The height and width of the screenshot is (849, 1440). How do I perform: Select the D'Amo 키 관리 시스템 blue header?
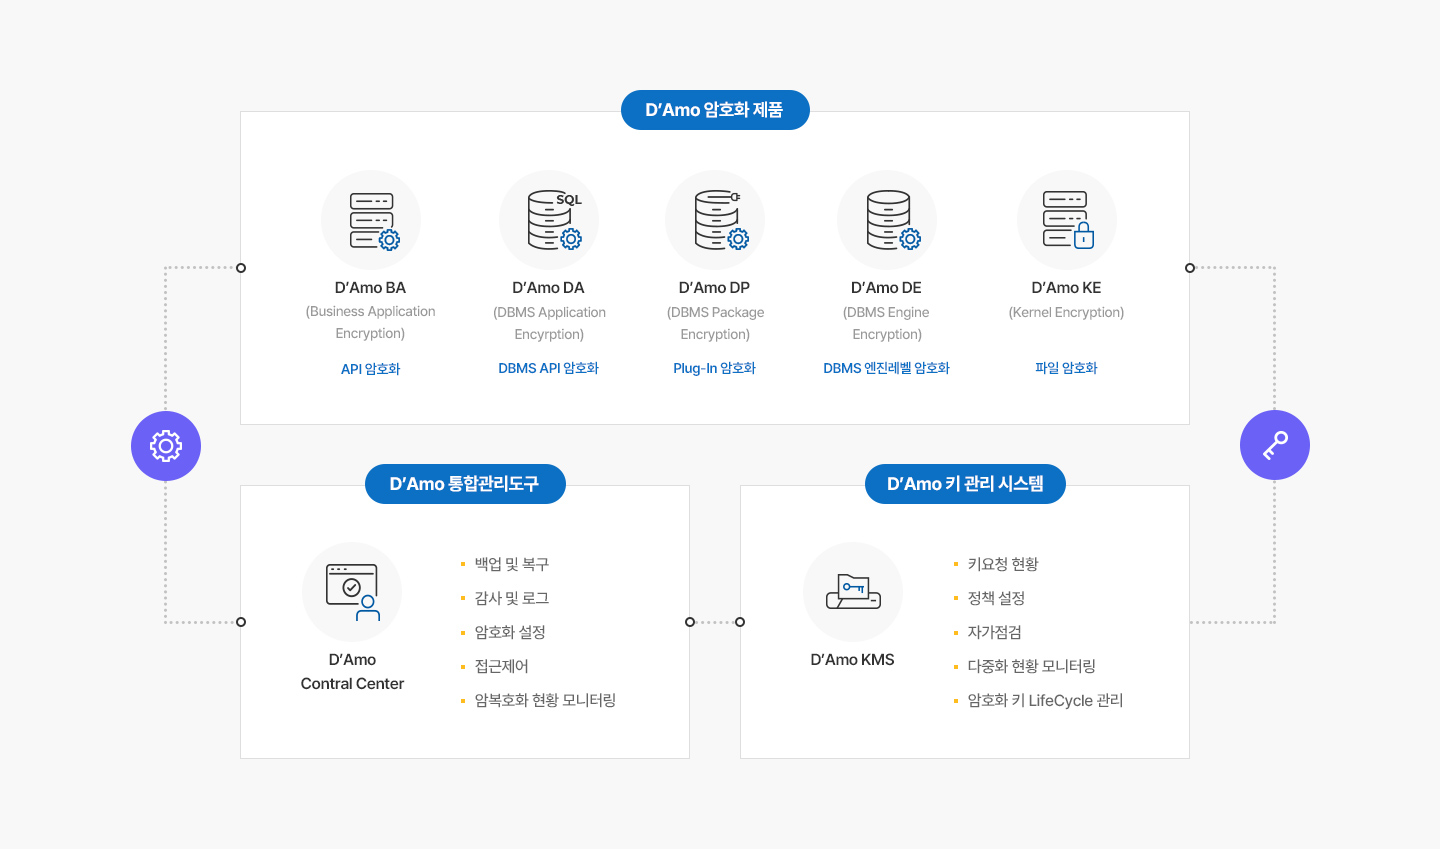point(965,484)
